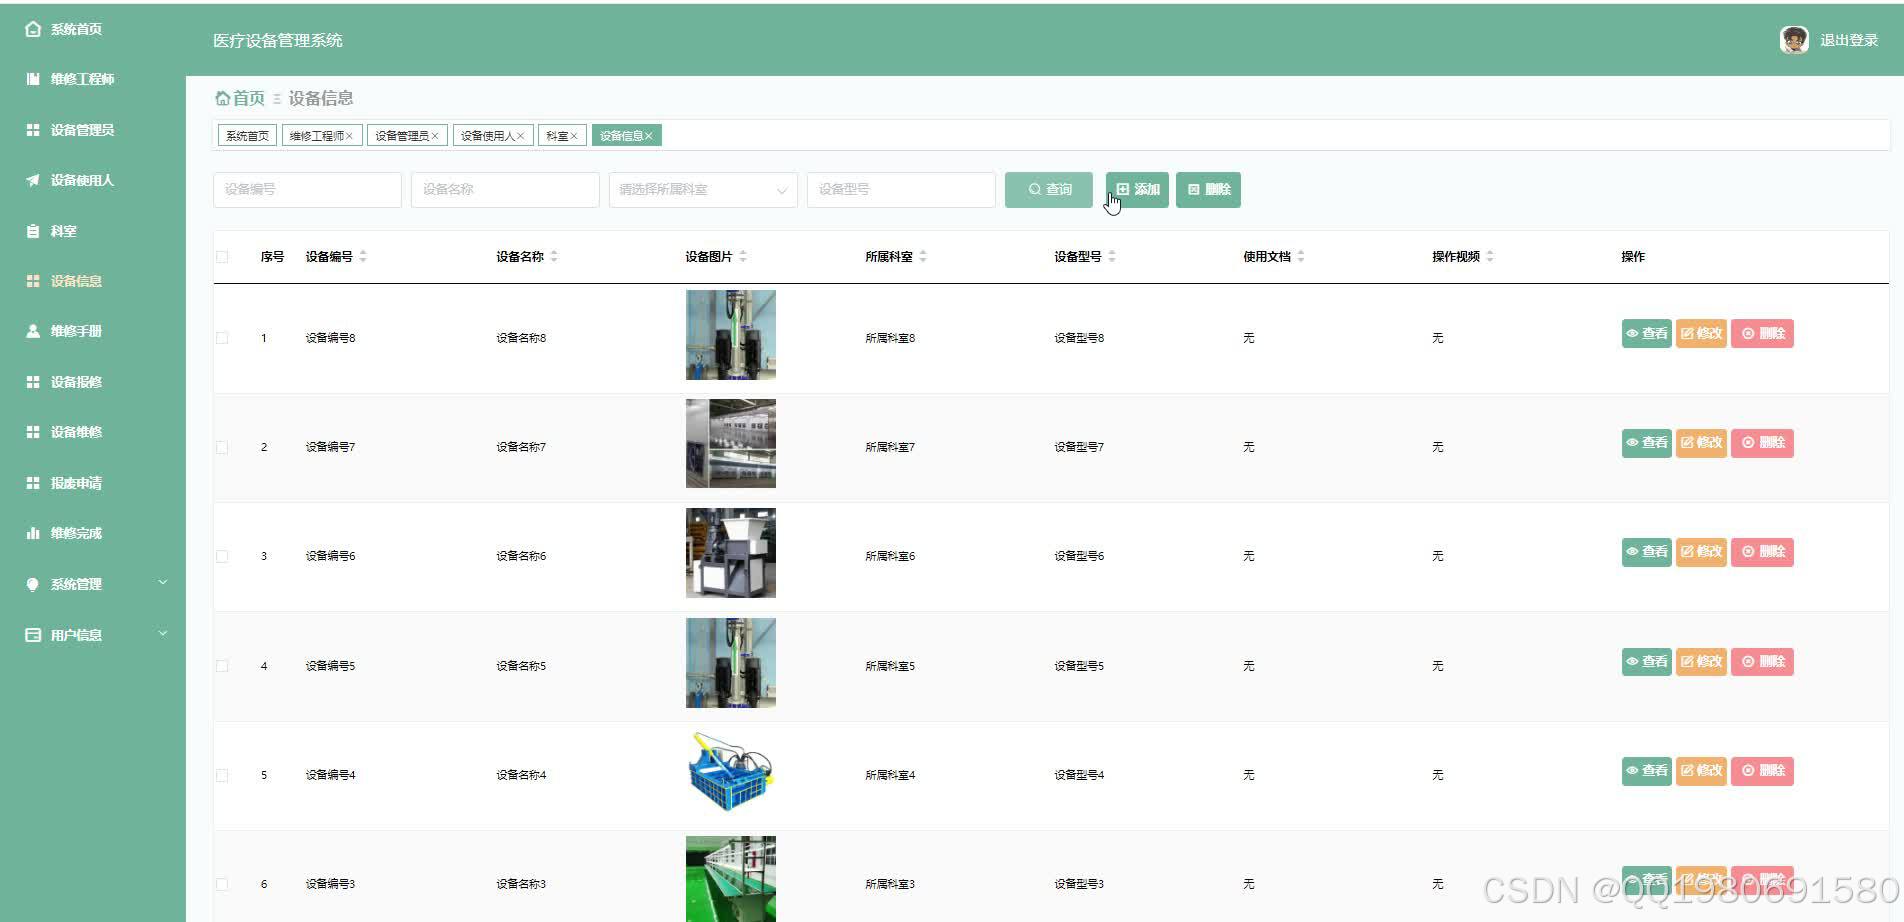The height and width of the screenshot is (922, 1904).
Task: Open the blue machine image of 设备名称4
Action: click(731, 772)
